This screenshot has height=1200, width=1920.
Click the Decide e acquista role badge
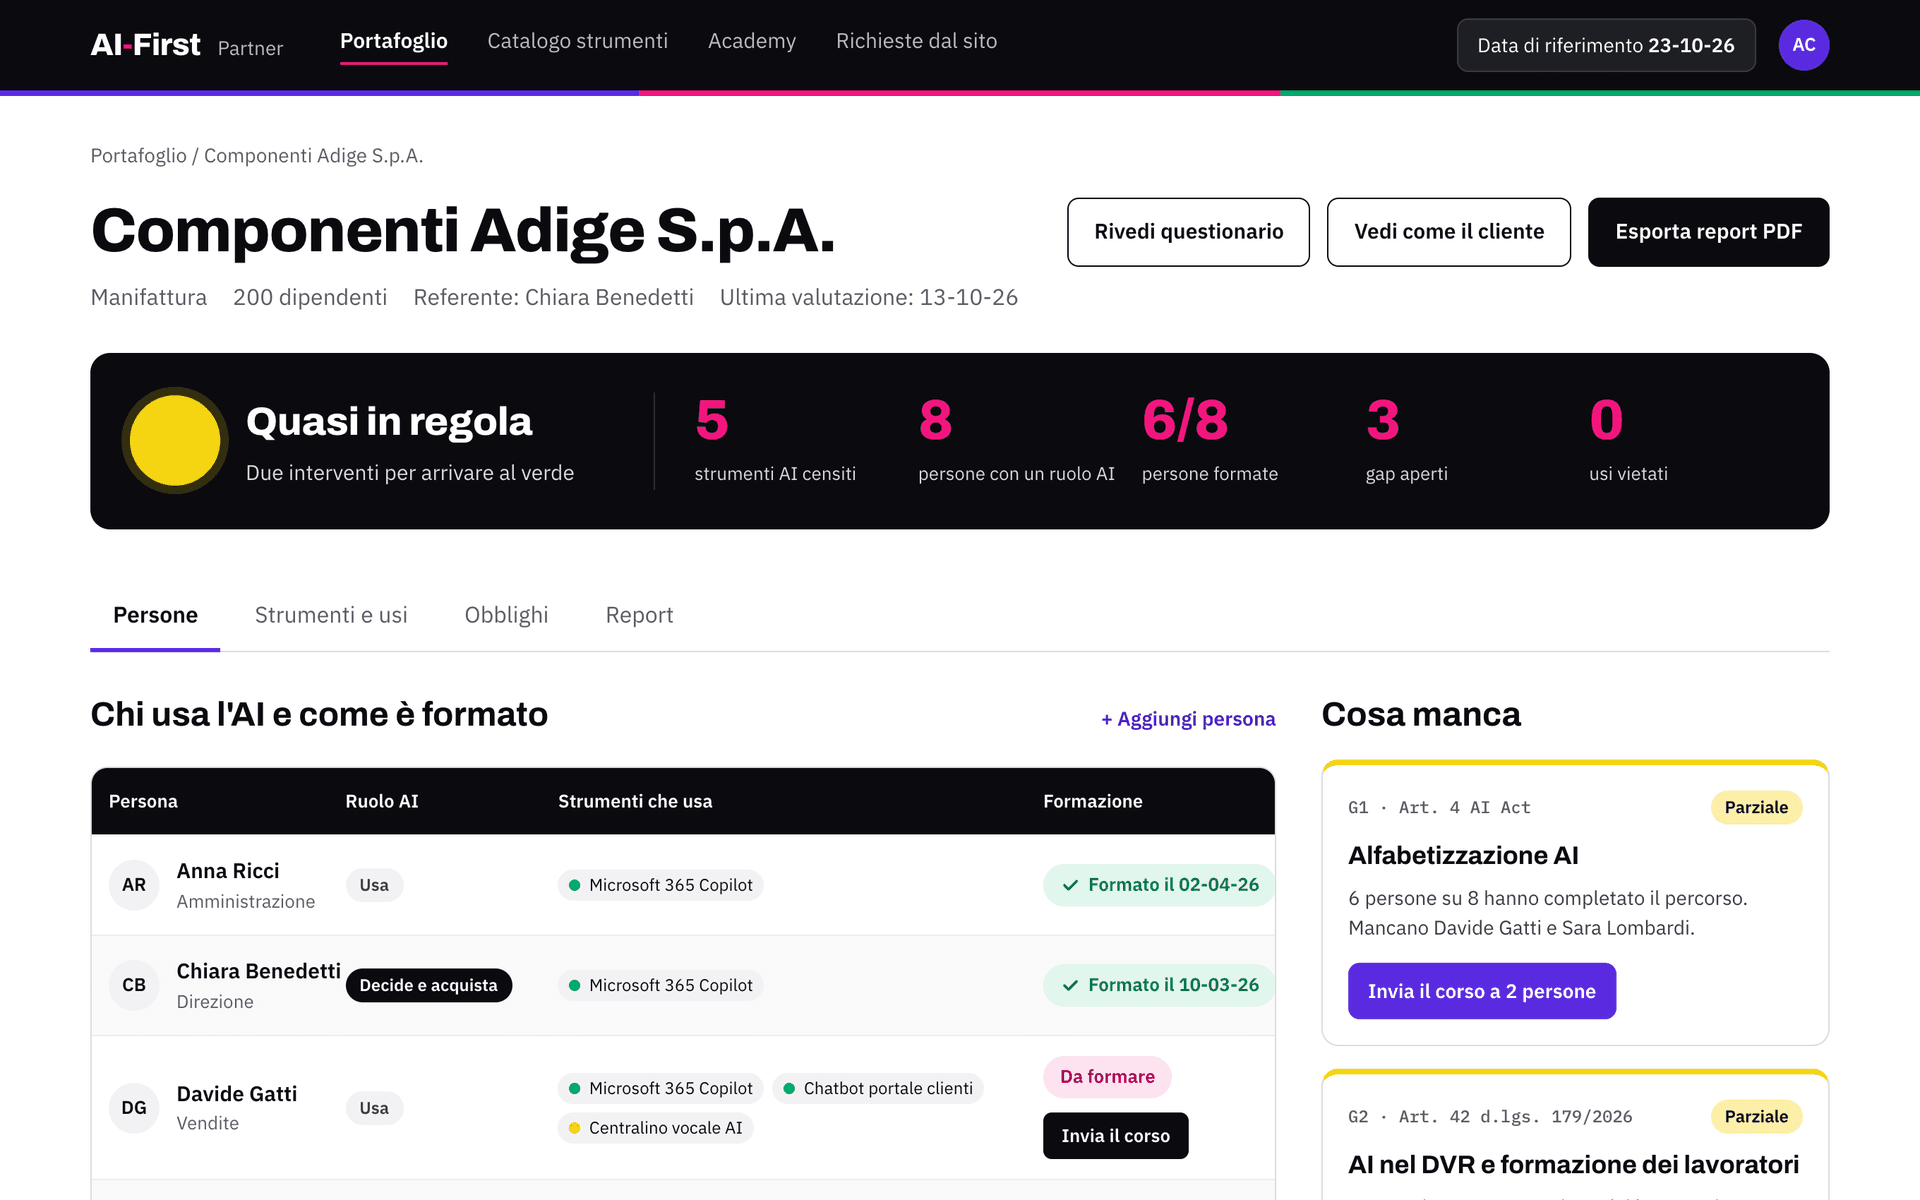pos(429,985)
